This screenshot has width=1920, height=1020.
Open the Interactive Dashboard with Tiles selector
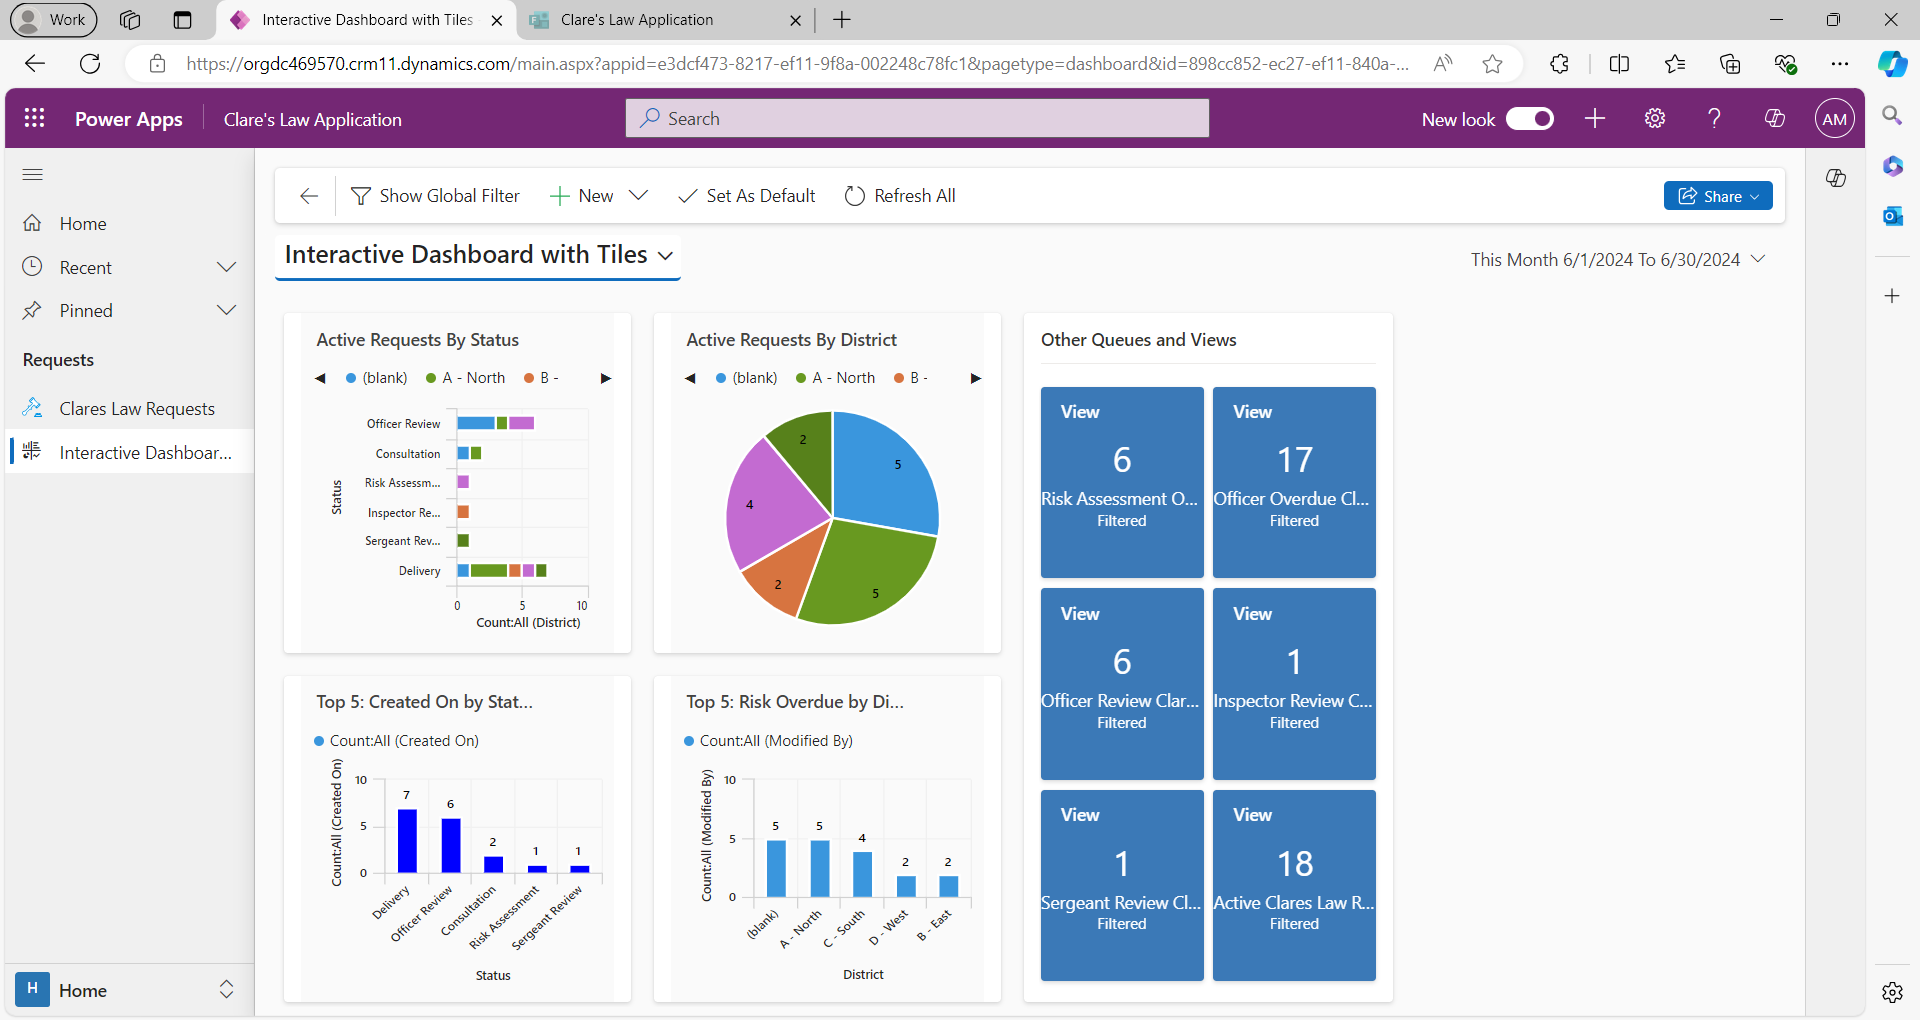(x=478, y=255)
